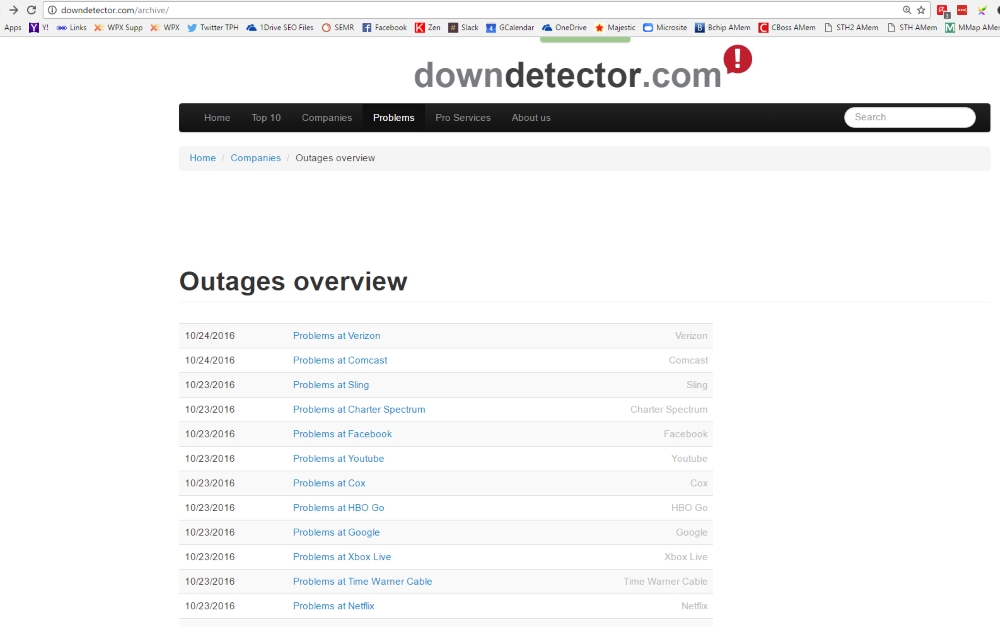This screenshot has height=627, width=1000.
Task: Open the Problems at Netflix link
Action: point(333,606)
